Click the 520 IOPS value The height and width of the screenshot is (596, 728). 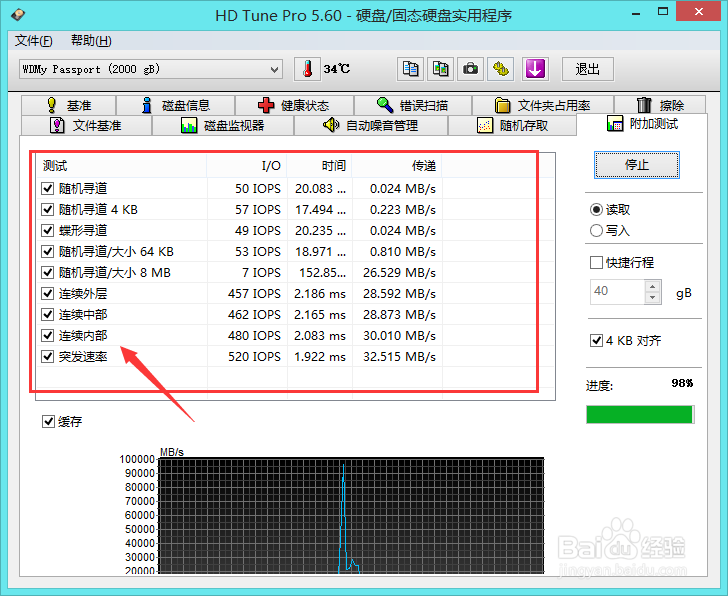[x=254, y=356]
